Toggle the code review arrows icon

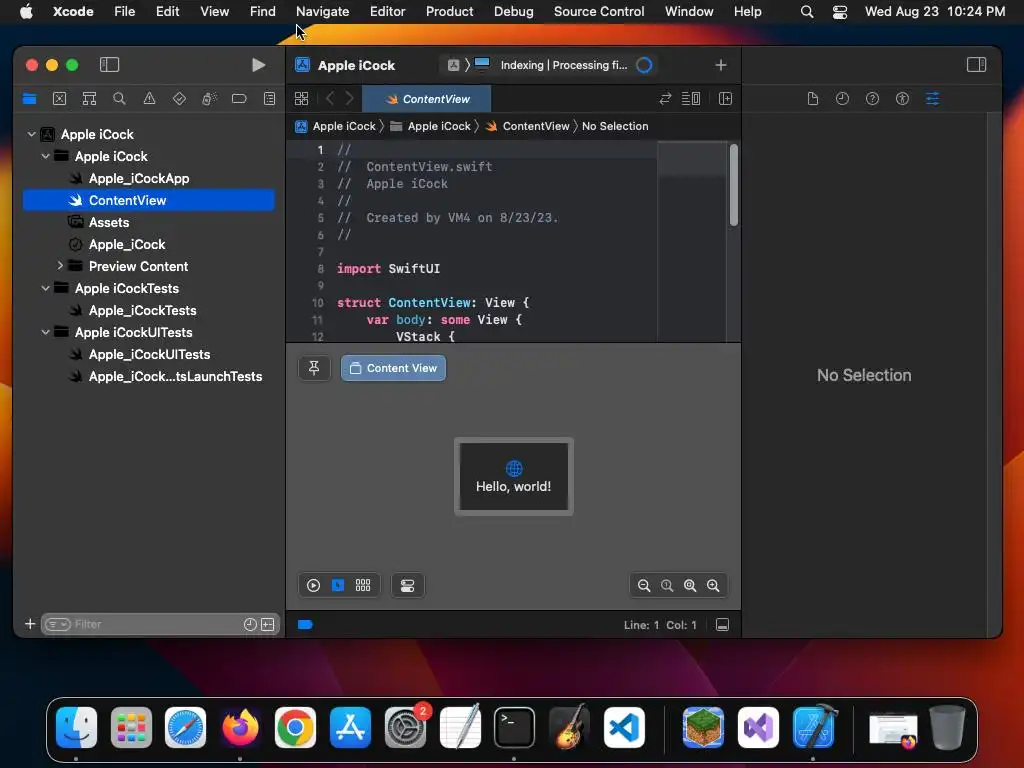click(x=665, y=99)
